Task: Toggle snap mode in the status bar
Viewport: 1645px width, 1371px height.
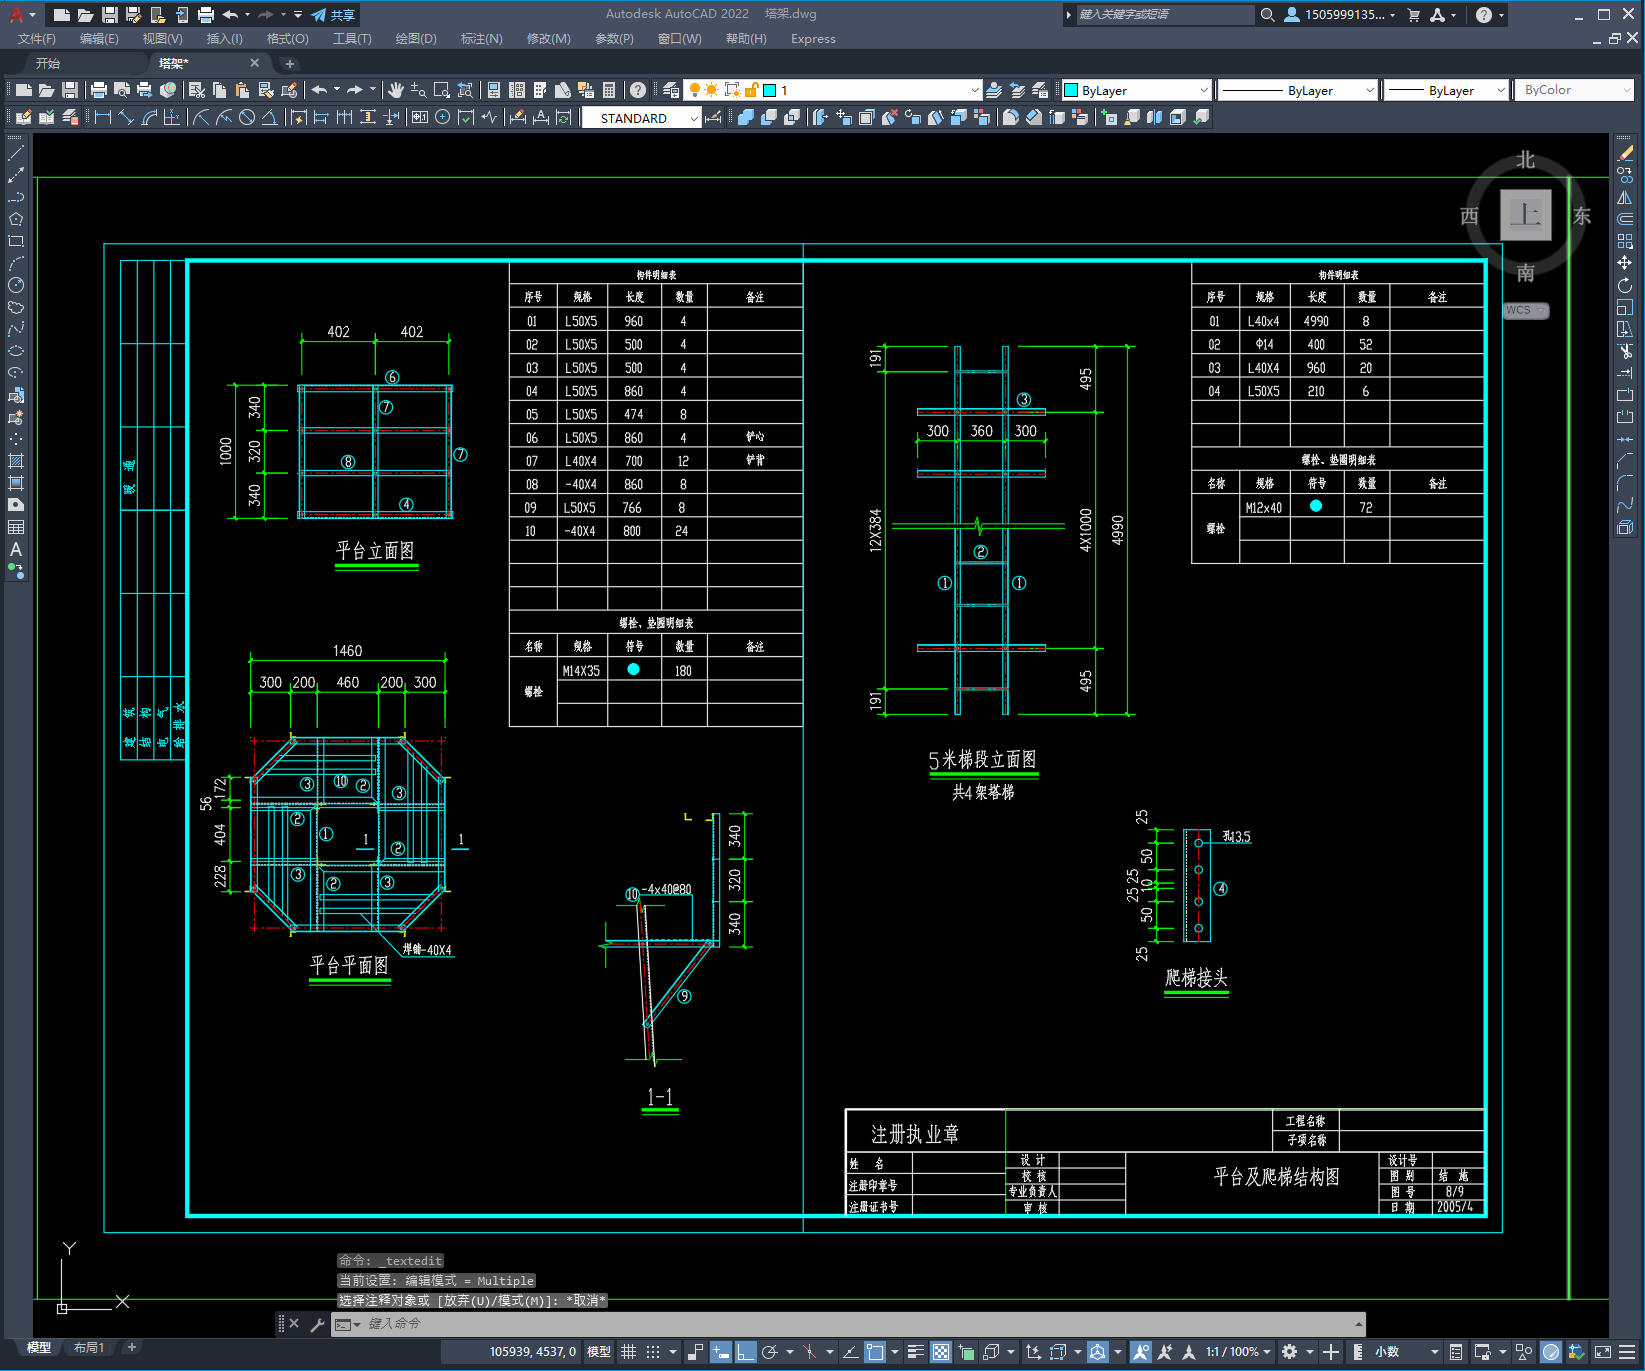Action: [653, 1352]
